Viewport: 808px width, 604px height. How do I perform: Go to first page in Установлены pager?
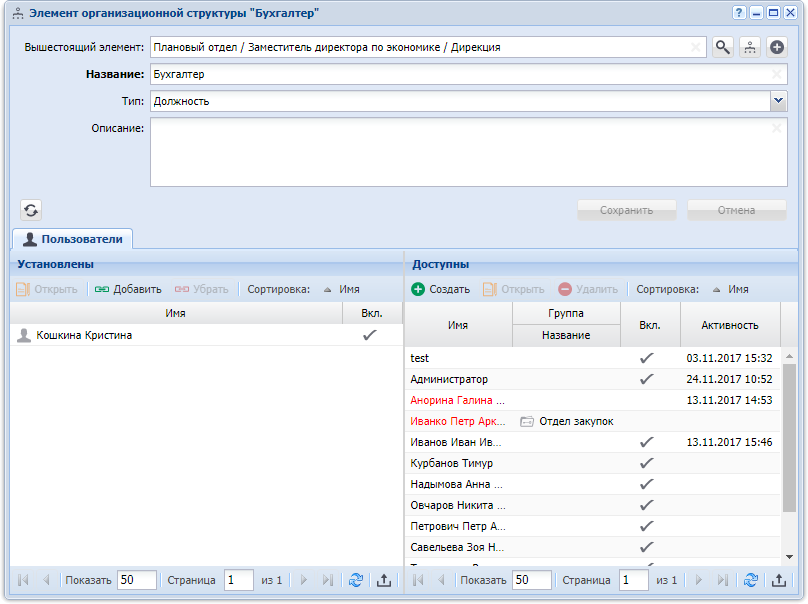pyautogui.click(x=23, y=580)
